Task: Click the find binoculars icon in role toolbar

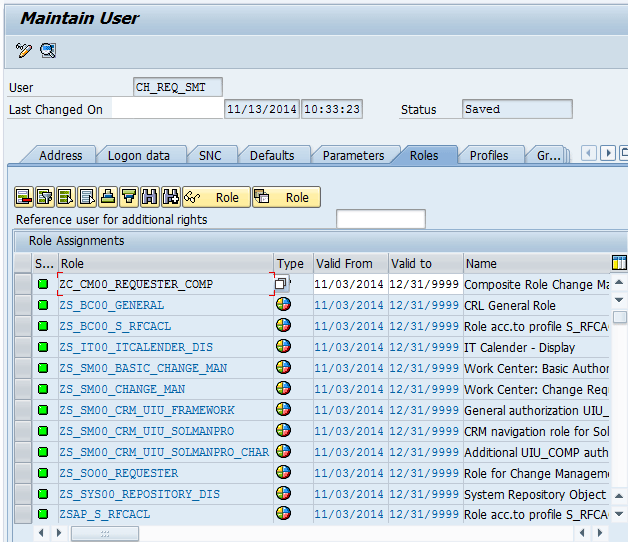Action: tap(150, 197)
